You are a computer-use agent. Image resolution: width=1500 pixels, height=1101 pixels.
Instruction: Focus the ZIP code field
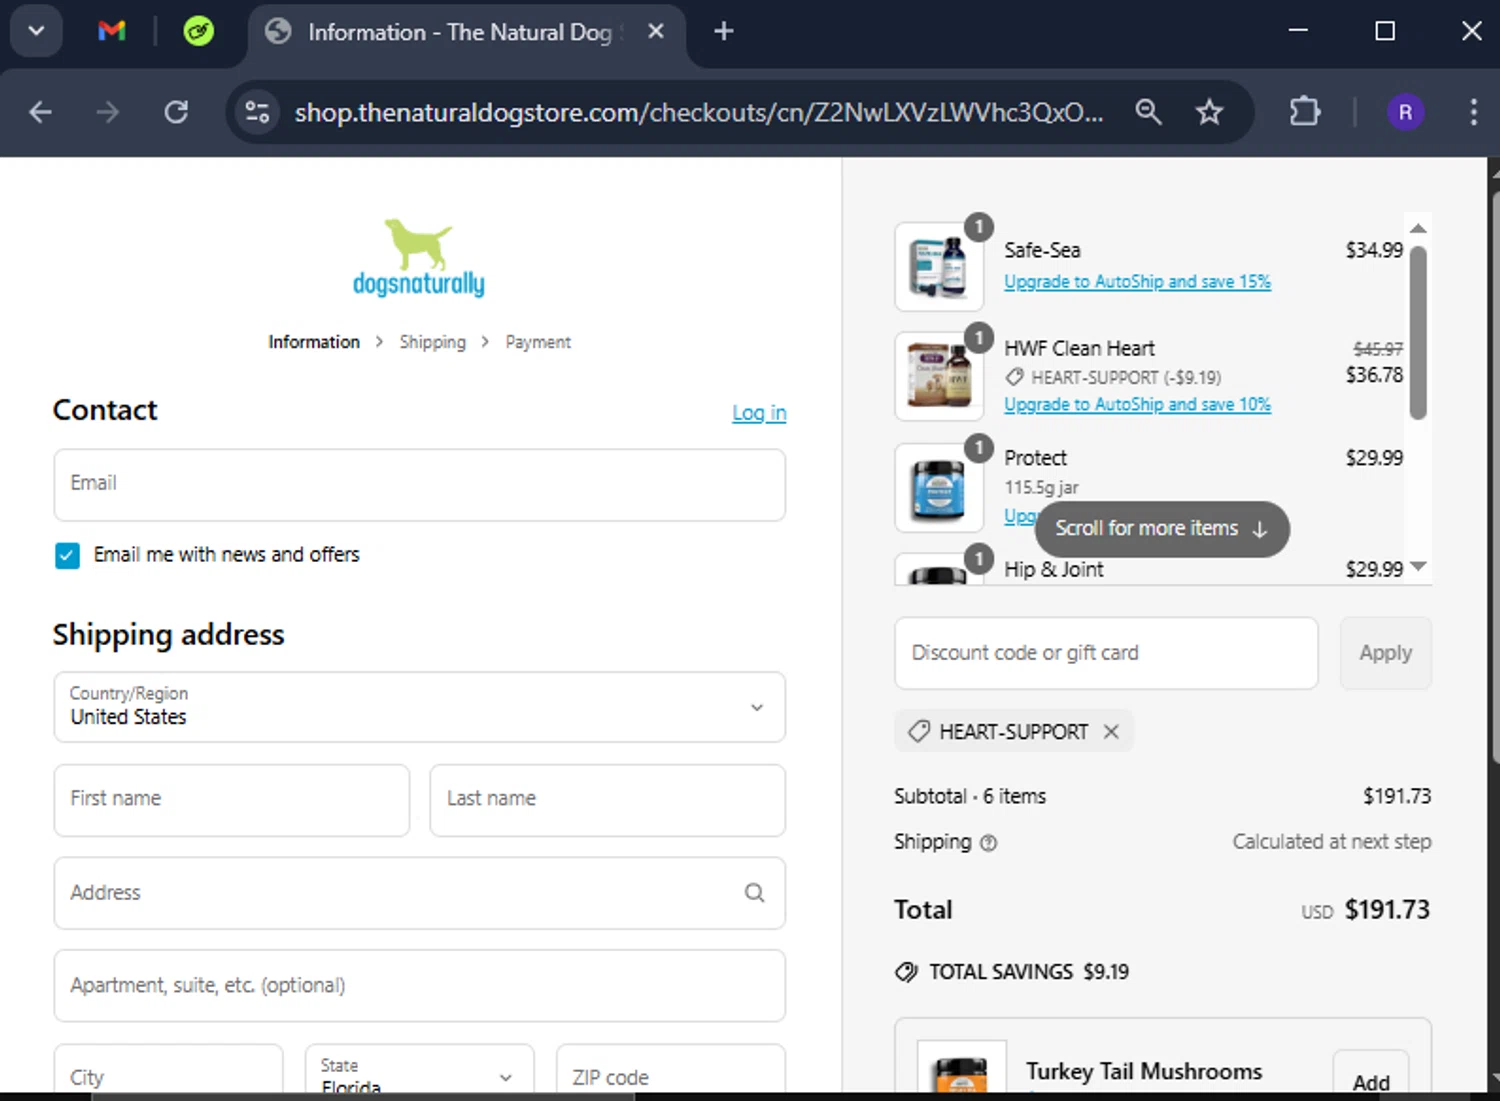671,1070
